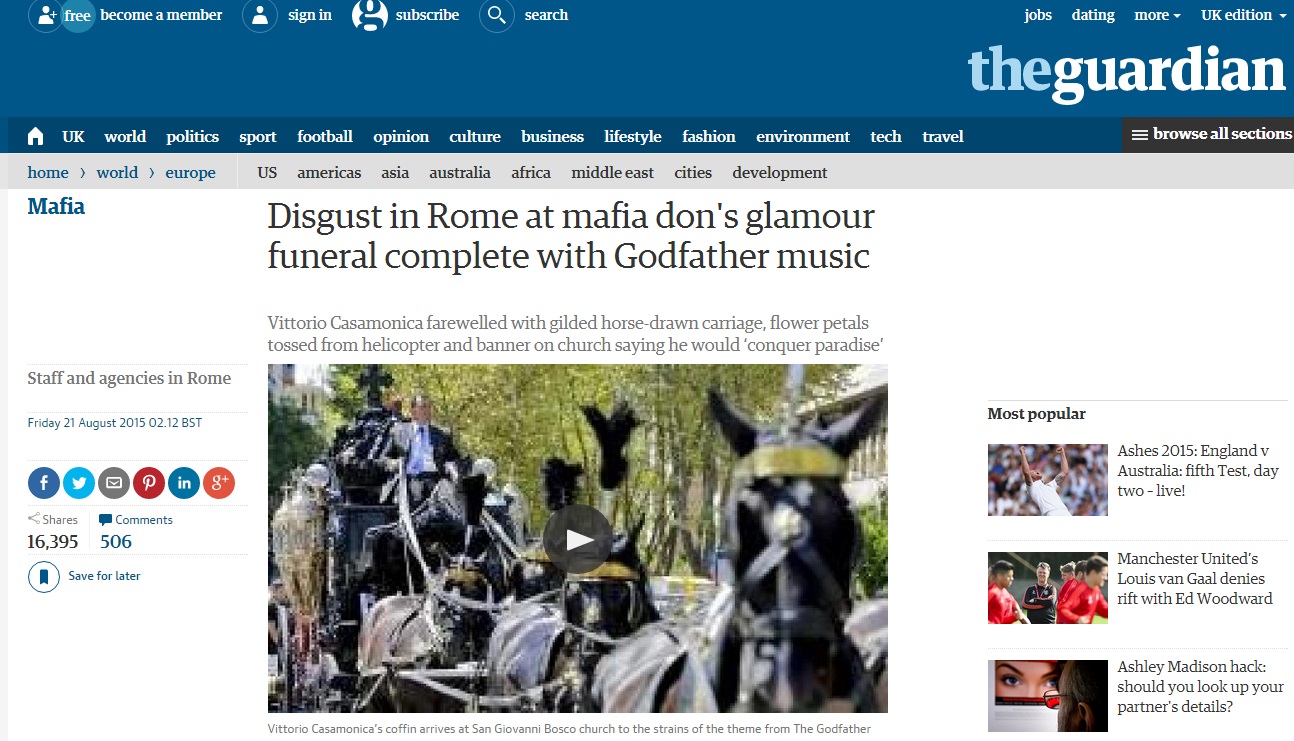1294x741 pixels.
Task: Share article on LinkedIn icon
Action: tap(184, 483)
